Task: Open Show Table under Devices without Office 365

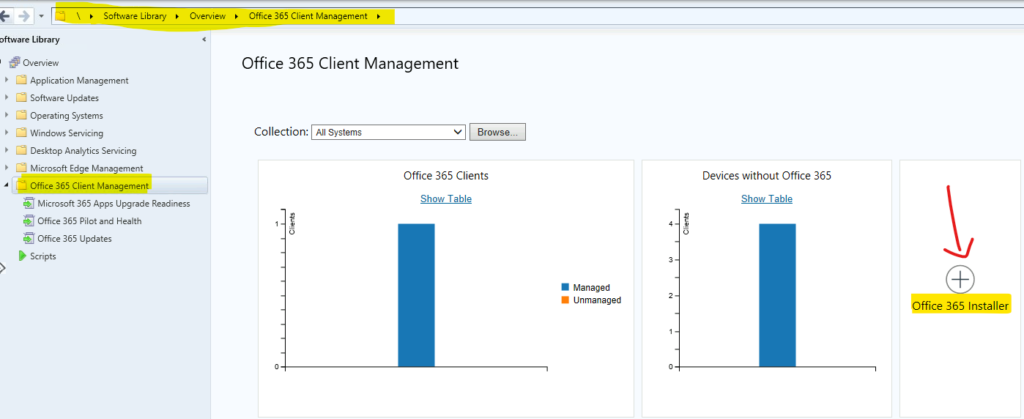Action: pos(767,198)
